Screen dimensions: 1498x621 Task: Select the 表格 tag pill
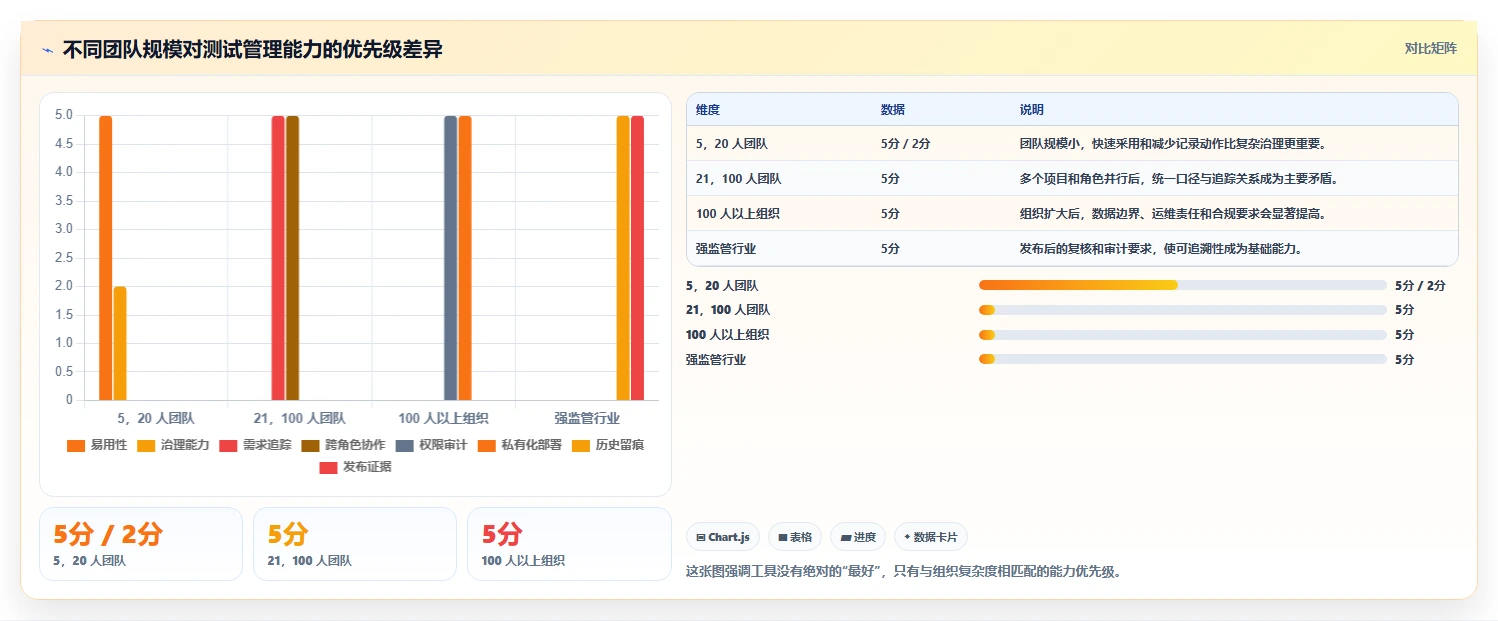(x=795, y=537)
